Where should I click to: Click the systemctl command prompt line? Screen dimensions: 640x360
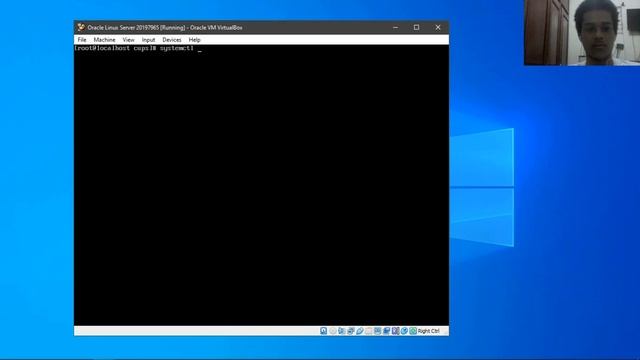click(138, 48)
